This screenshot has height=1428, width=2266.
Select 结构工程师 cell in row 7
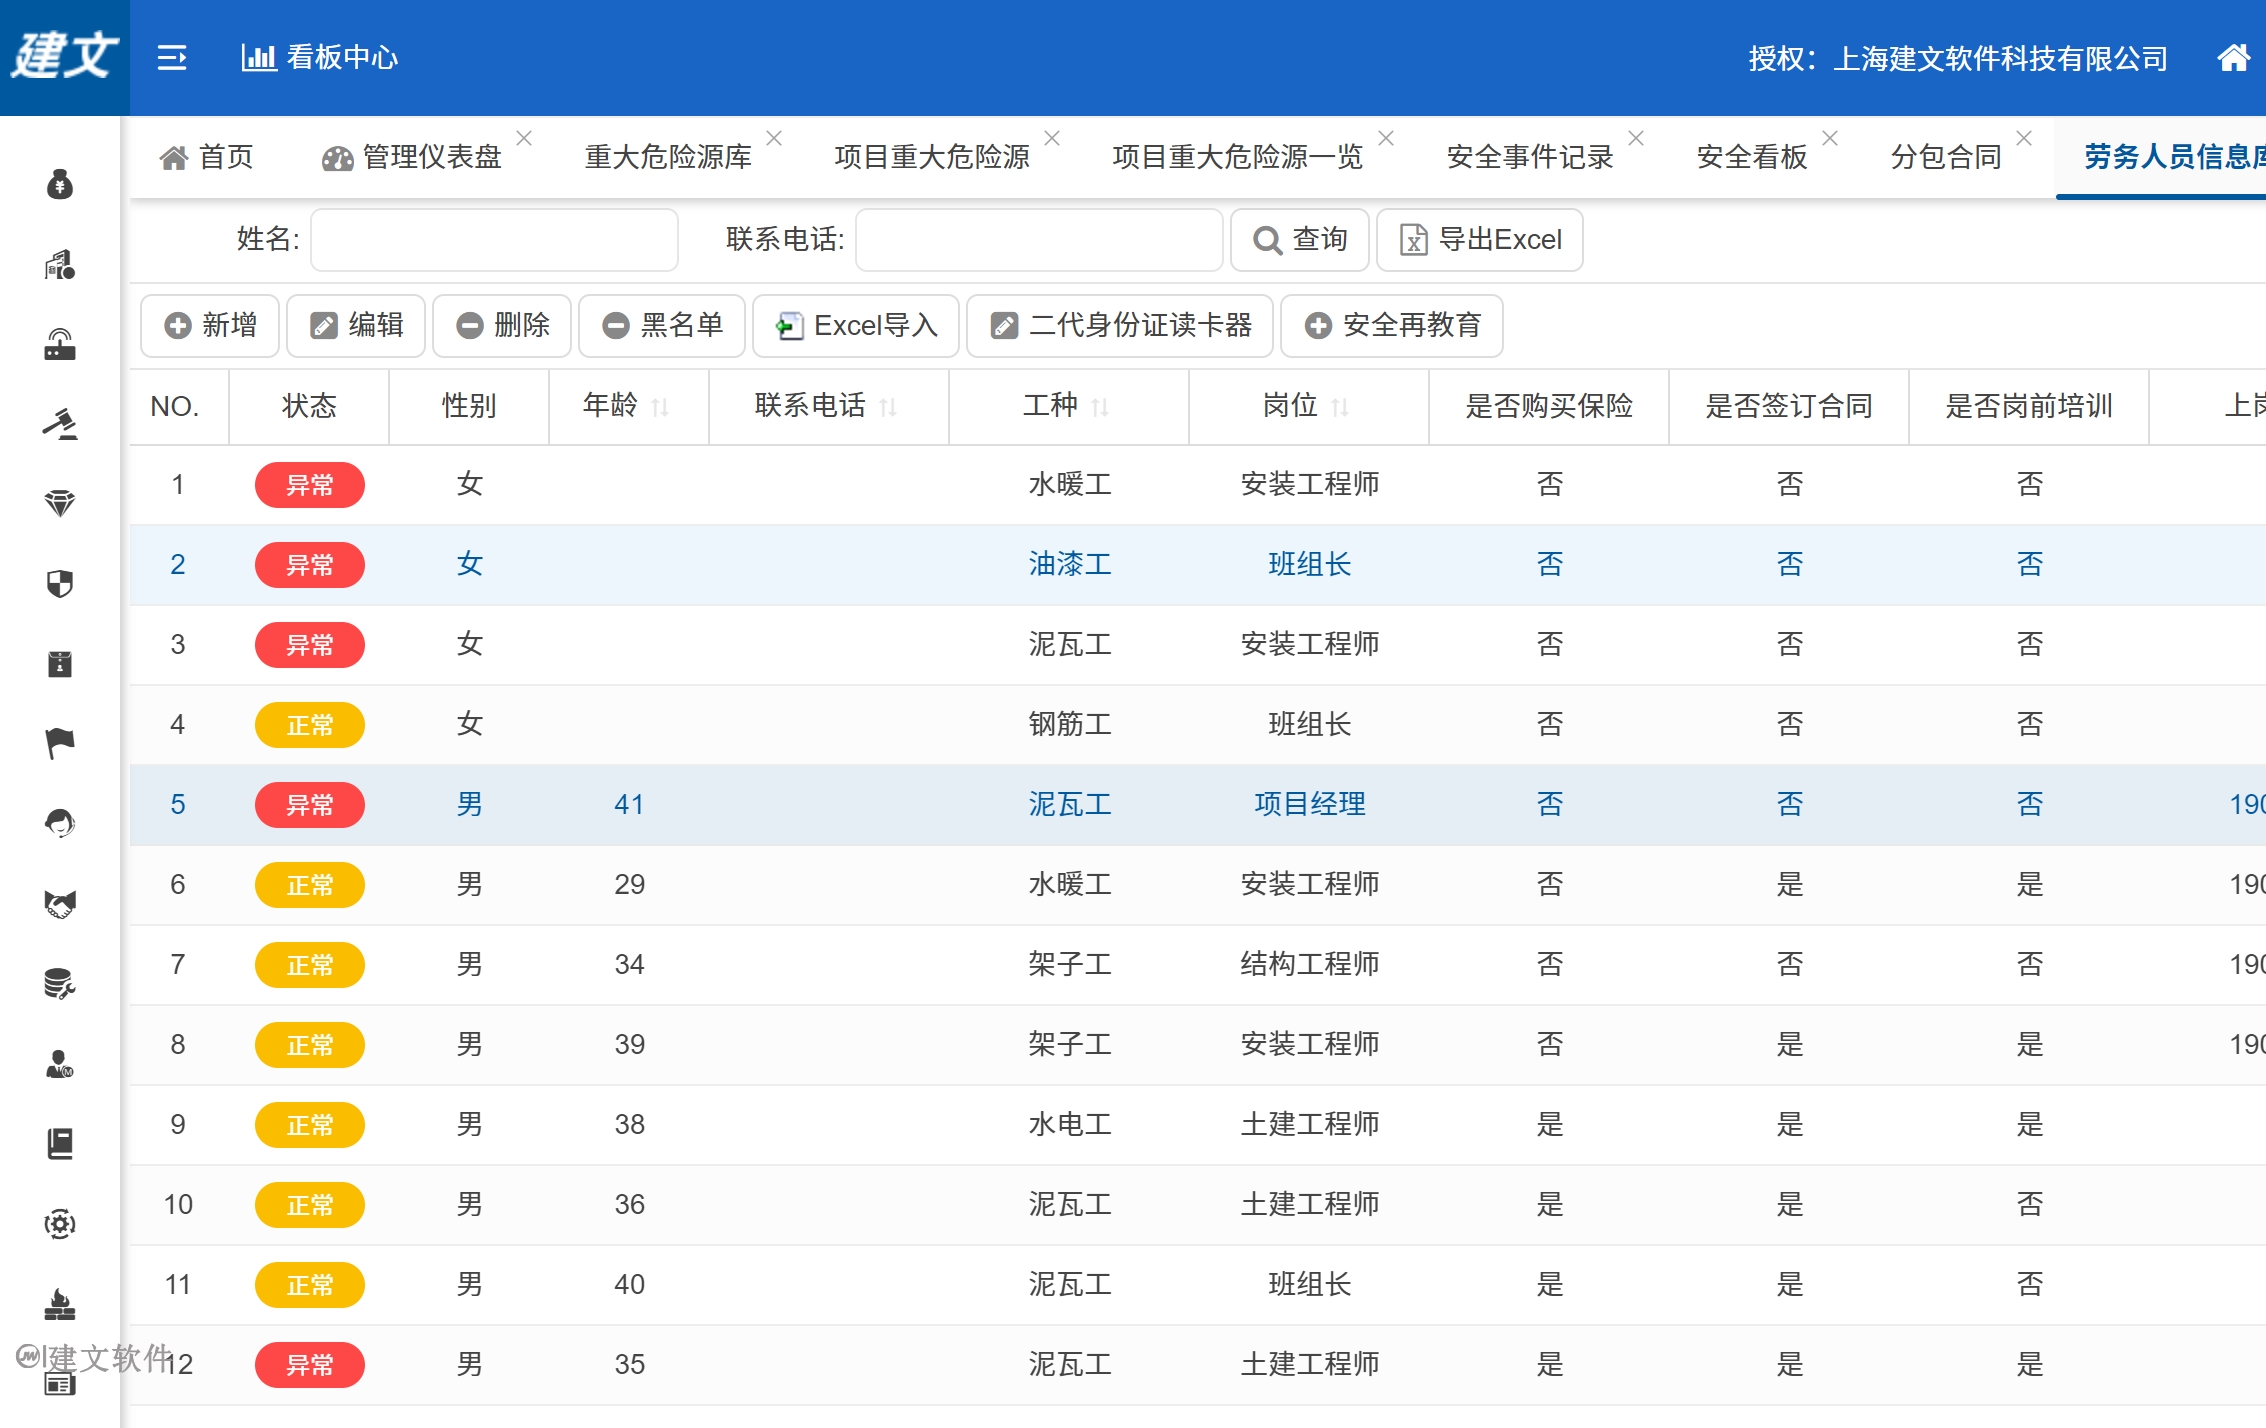[x=1310, y=965]
